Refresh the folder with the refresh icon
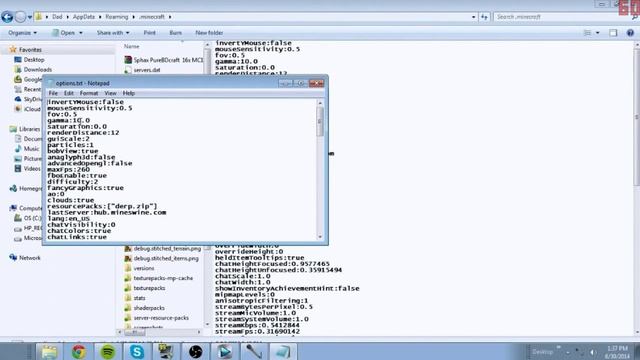 coord(484,17)
